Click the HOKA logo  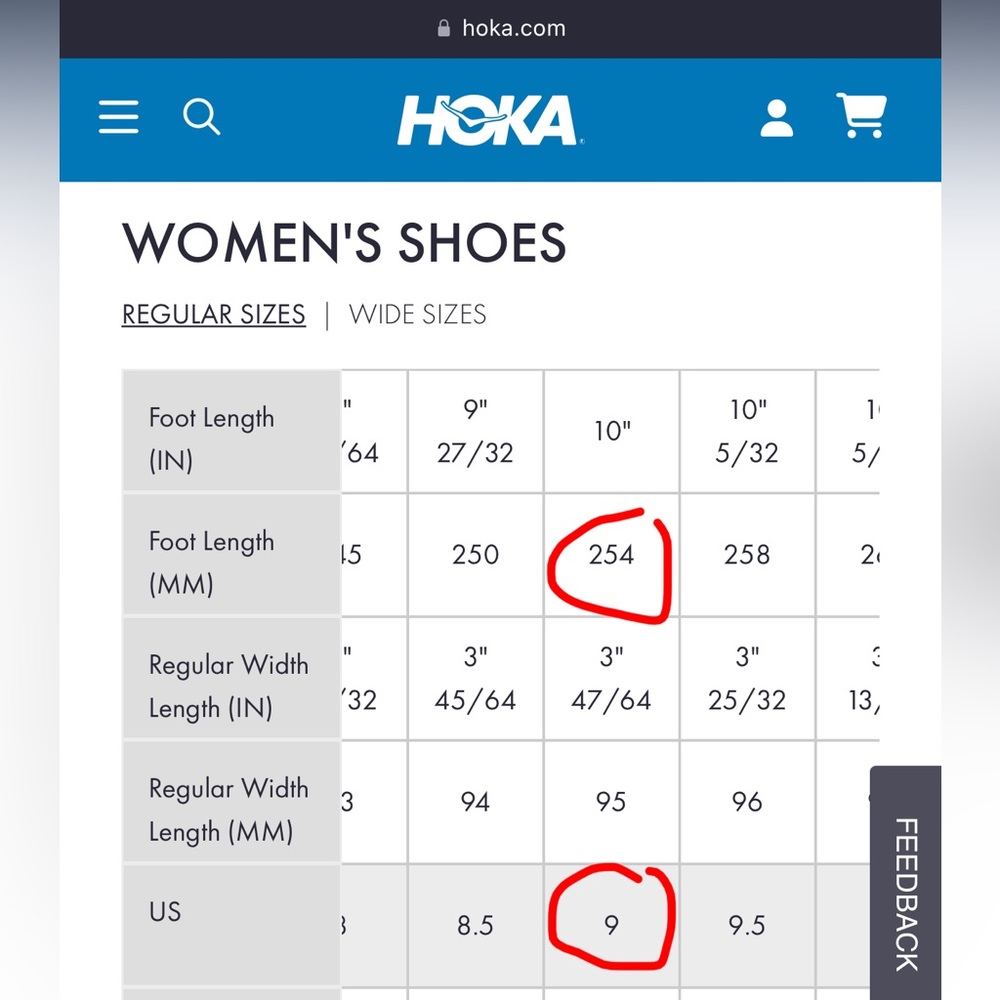tap(490, 120)
